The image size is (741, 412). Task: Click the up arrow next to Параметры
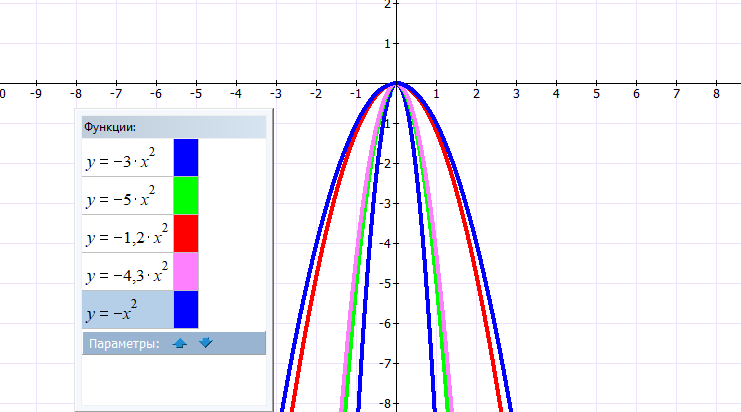(180, 343)
